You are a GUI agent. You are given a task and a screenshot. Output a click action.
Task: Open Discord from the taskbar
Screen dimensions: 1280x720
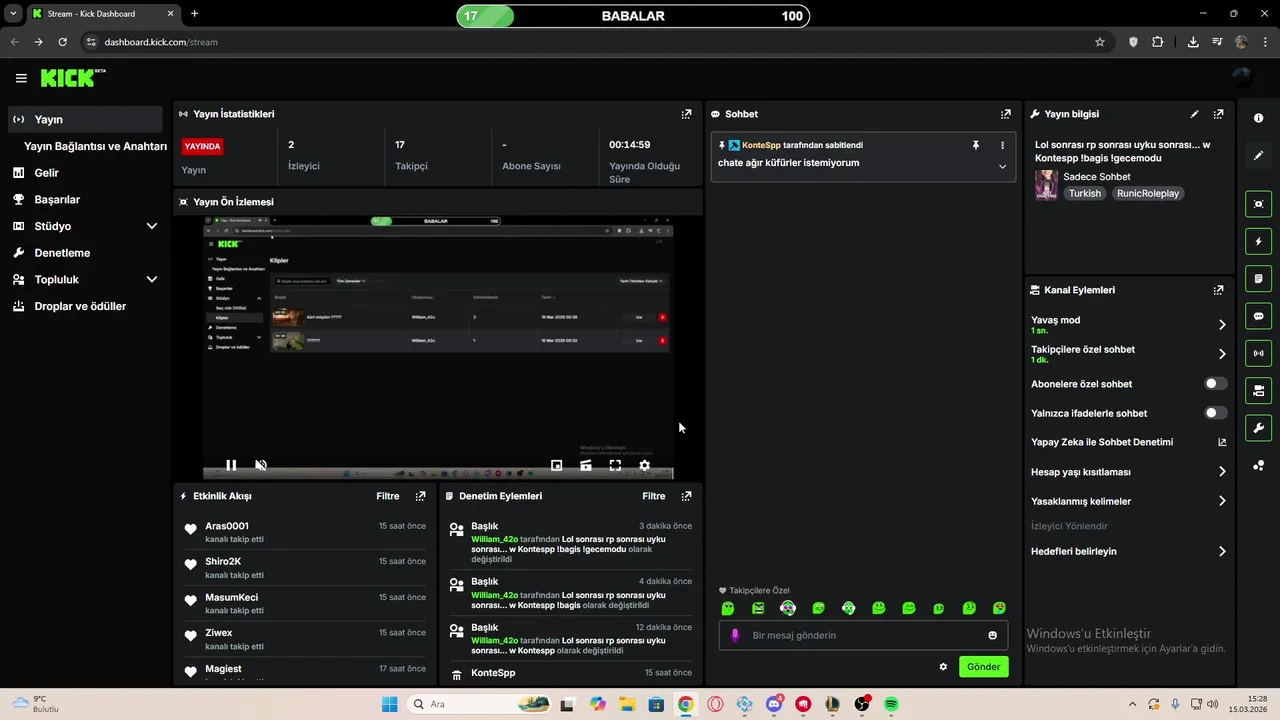click(x=774, y=704)
